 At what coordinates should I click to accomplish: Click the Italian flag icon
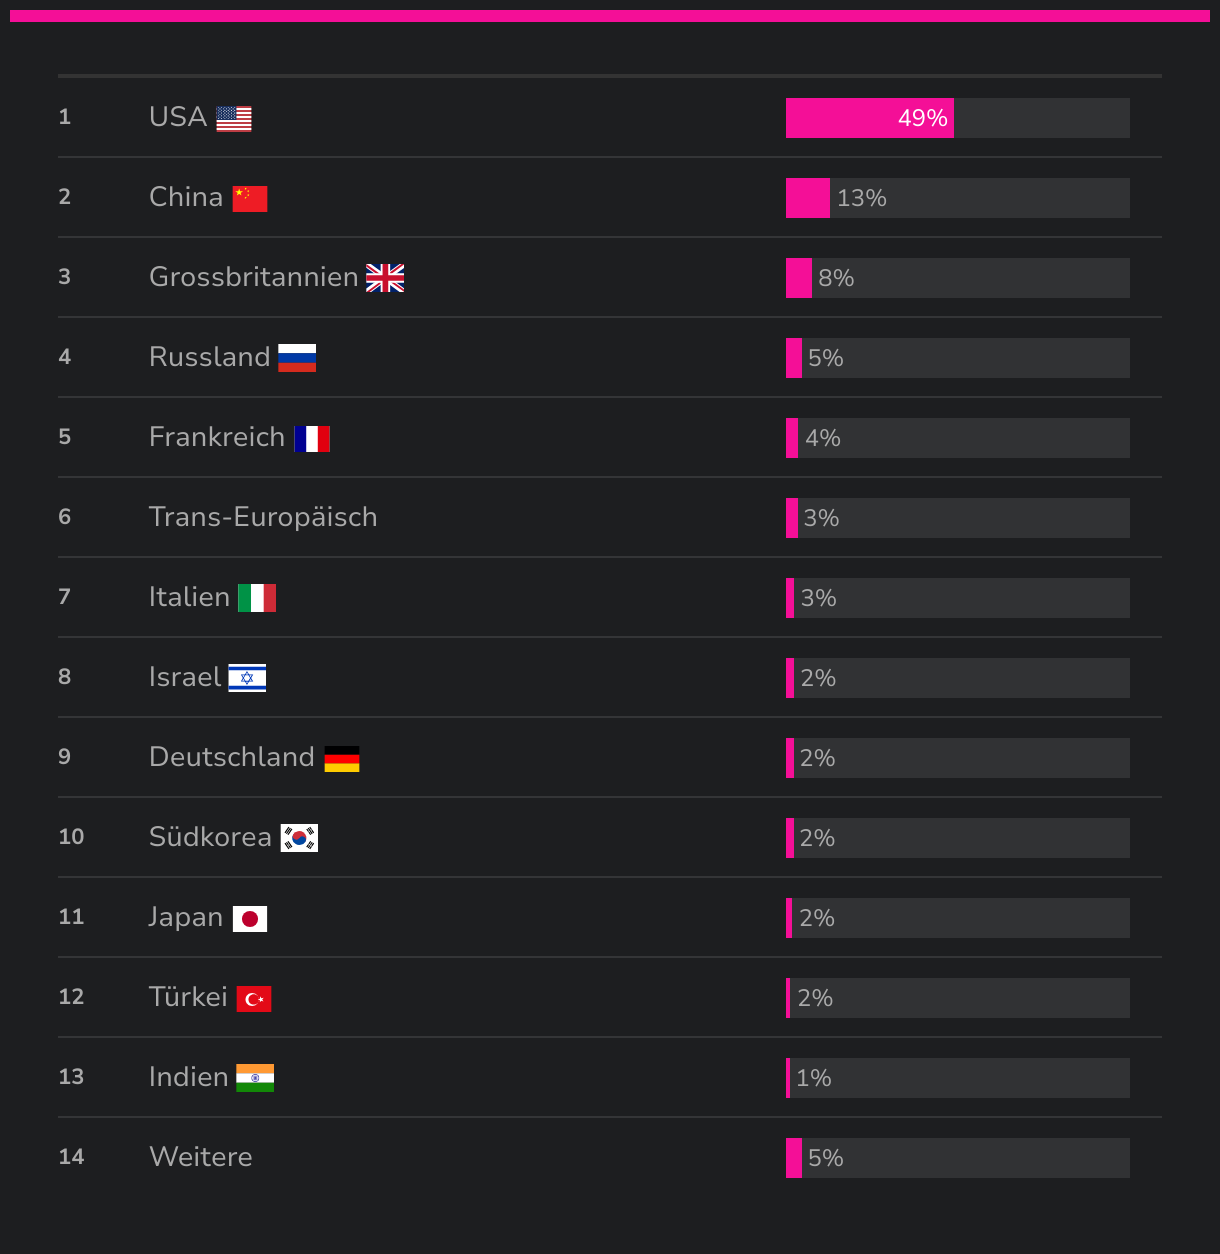click(257, 598)
